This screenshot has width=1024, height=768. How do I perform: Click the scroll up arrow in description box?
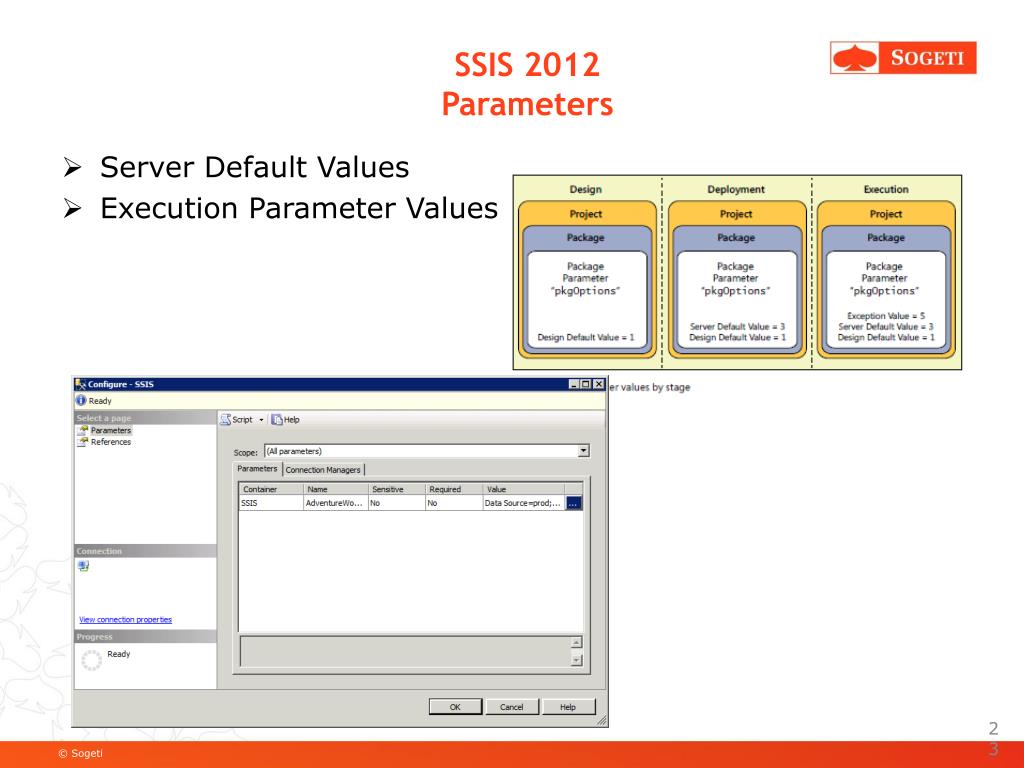(576, 643)
